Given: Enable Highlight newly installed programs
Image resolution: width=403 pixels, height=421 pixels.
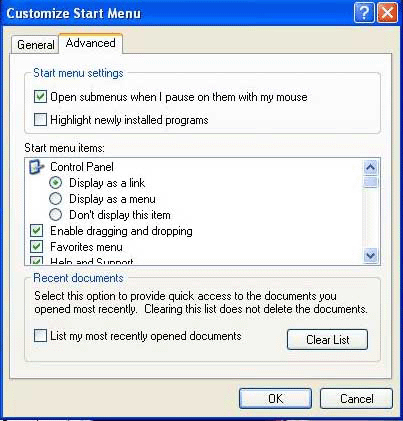Looking at the screenshot, I should coord(40,120).
